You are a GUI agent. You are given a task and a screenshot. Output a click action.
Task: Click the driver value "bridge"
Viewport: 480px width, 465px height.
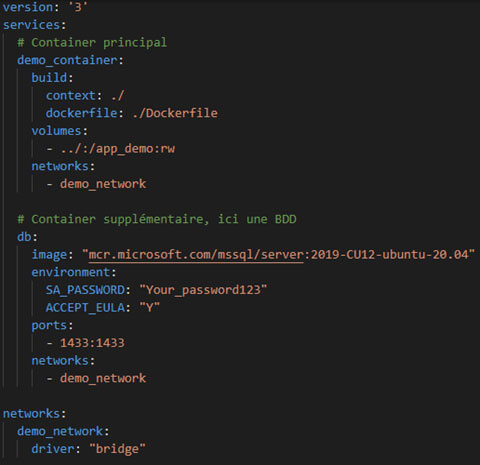tap(118, 449)
